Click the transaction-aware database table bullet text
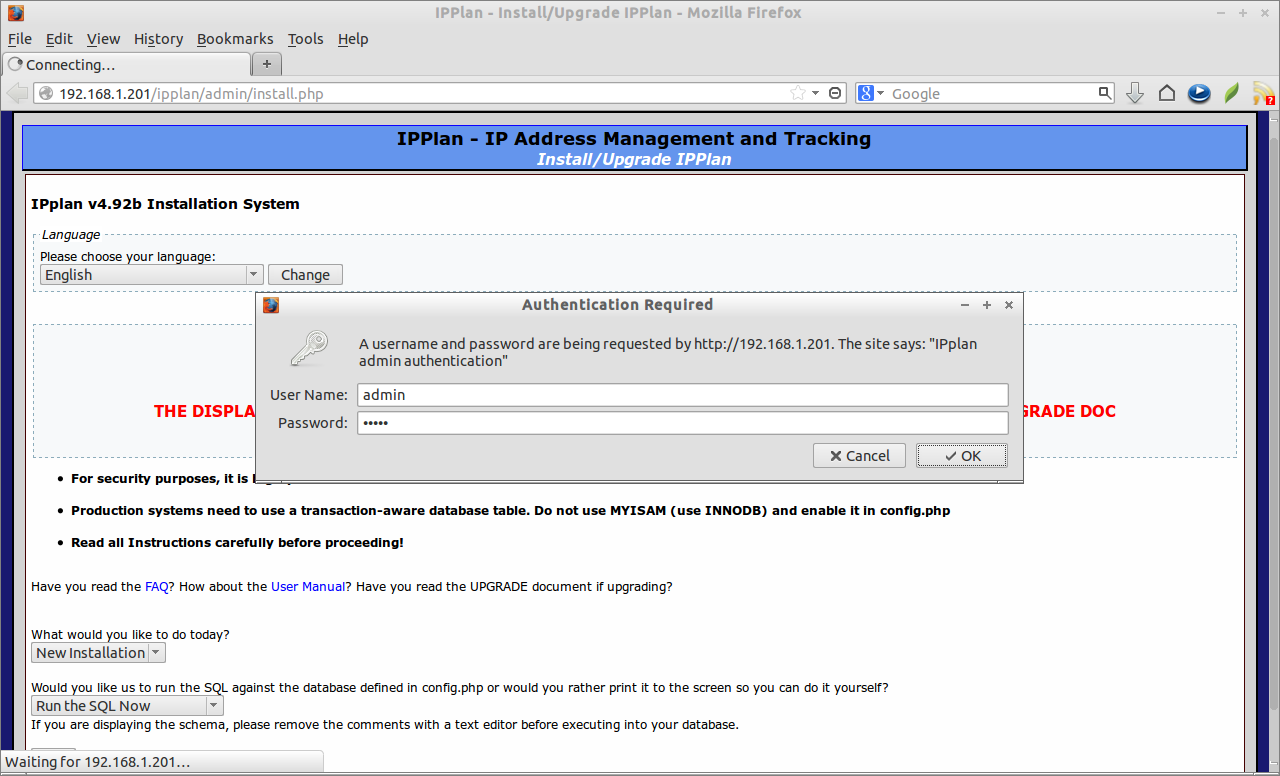 click(x=510, y=511)
